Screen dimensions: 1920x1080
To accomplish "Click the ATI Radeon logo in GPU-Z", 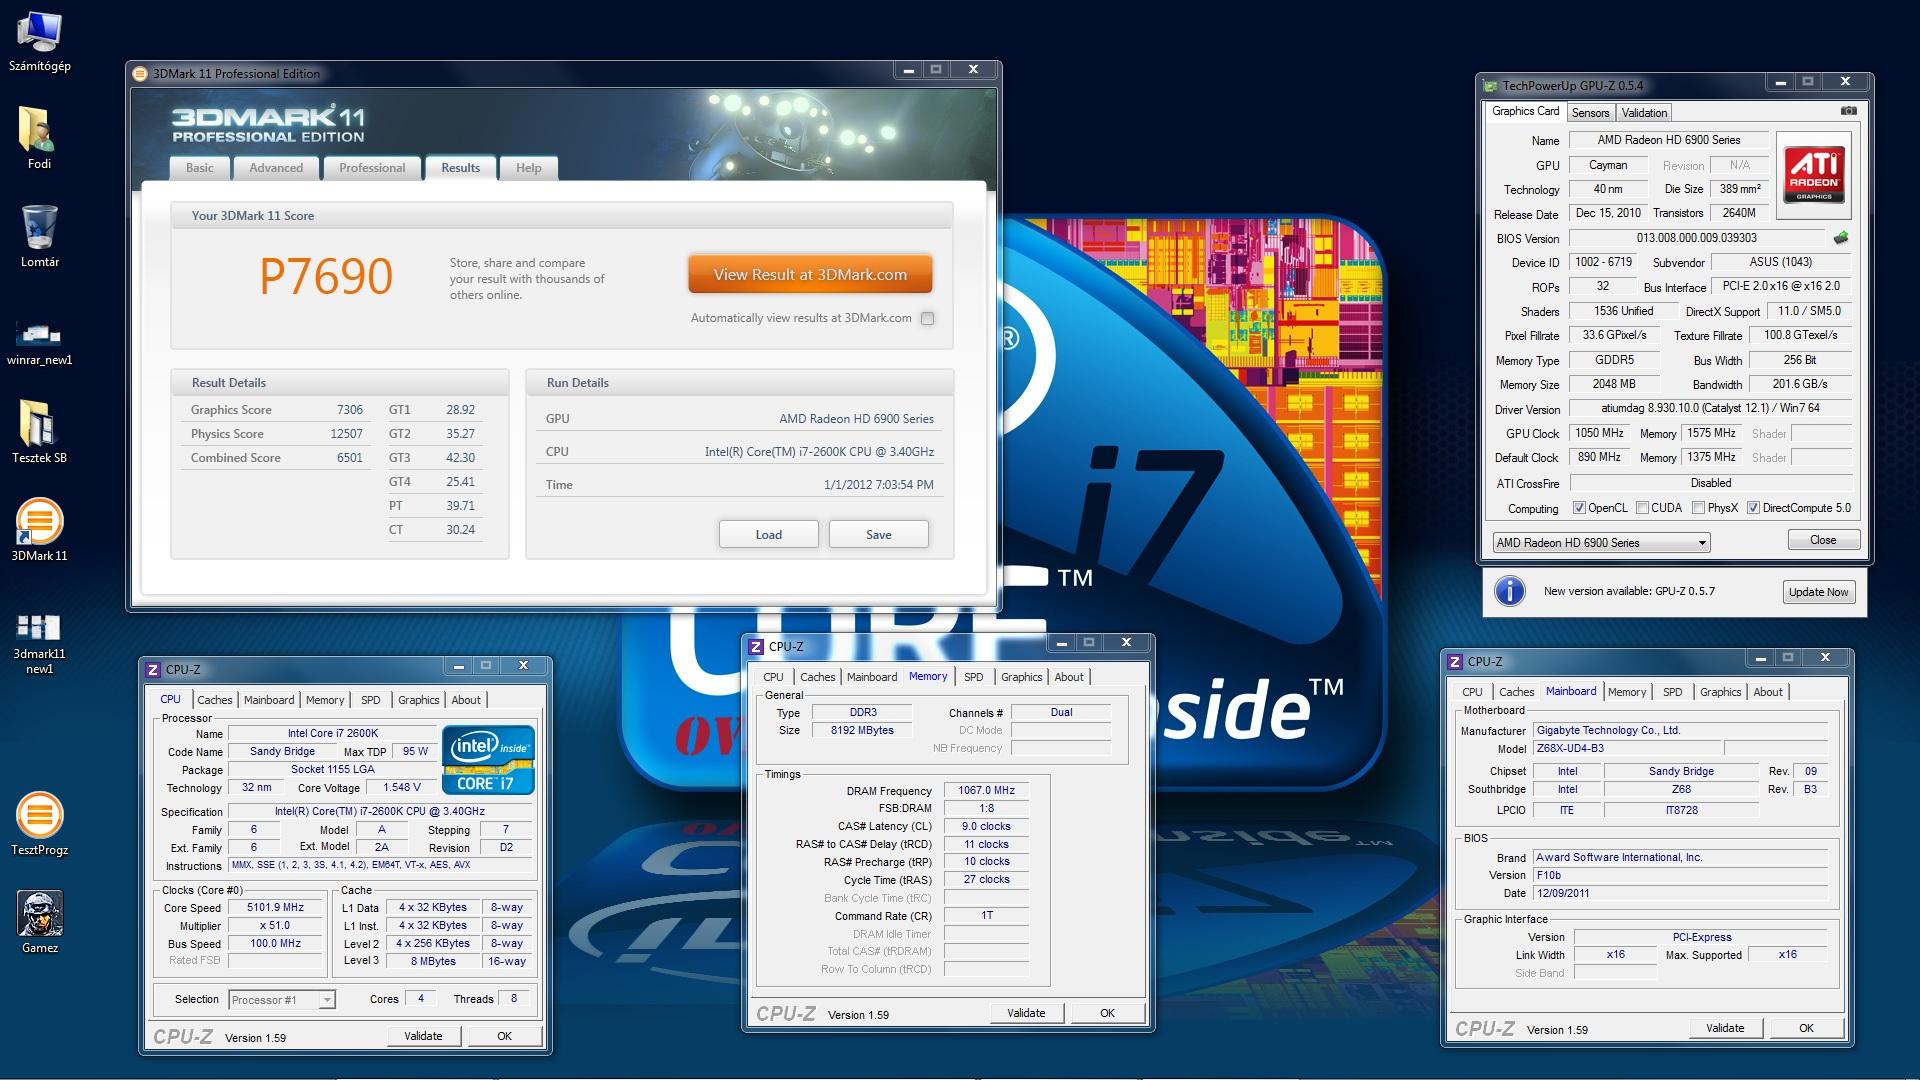I will pos(1814,175).
